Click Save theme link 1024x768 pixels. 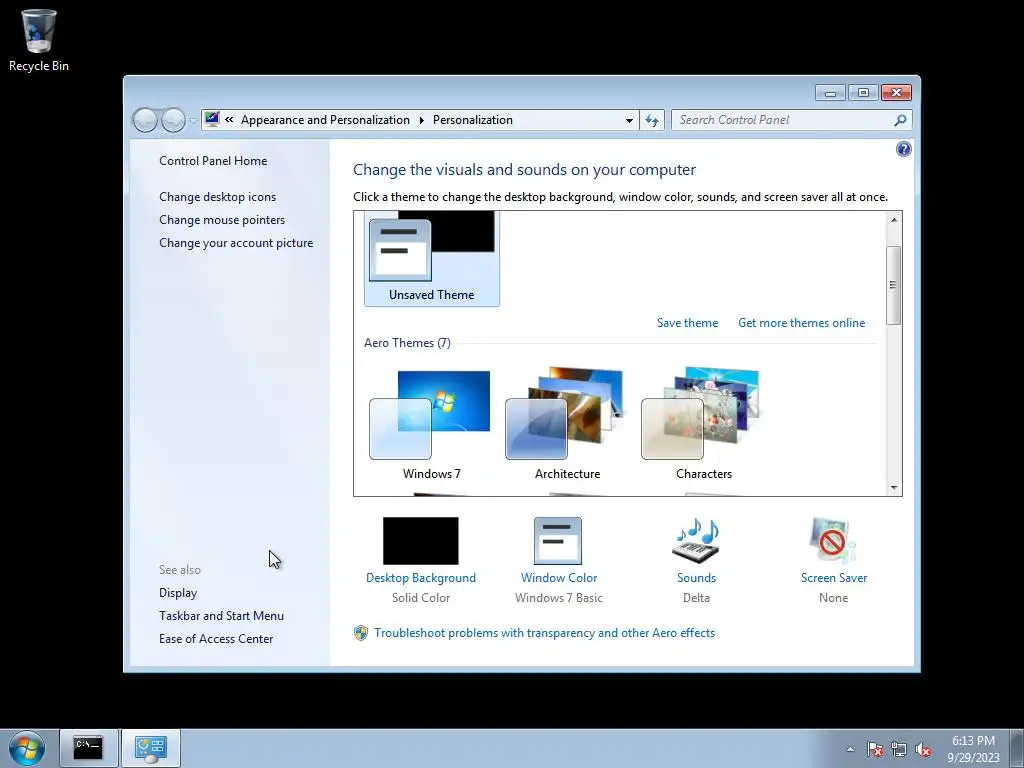(687, 323)
